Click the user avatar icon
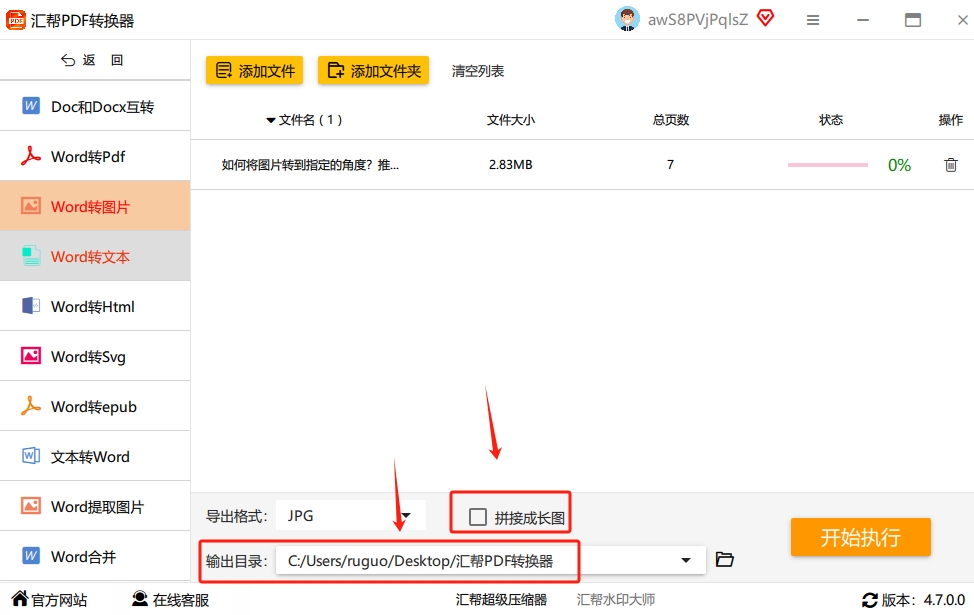Image resolution: width=974 pixels, height=615 pixels. coord(627,19)
